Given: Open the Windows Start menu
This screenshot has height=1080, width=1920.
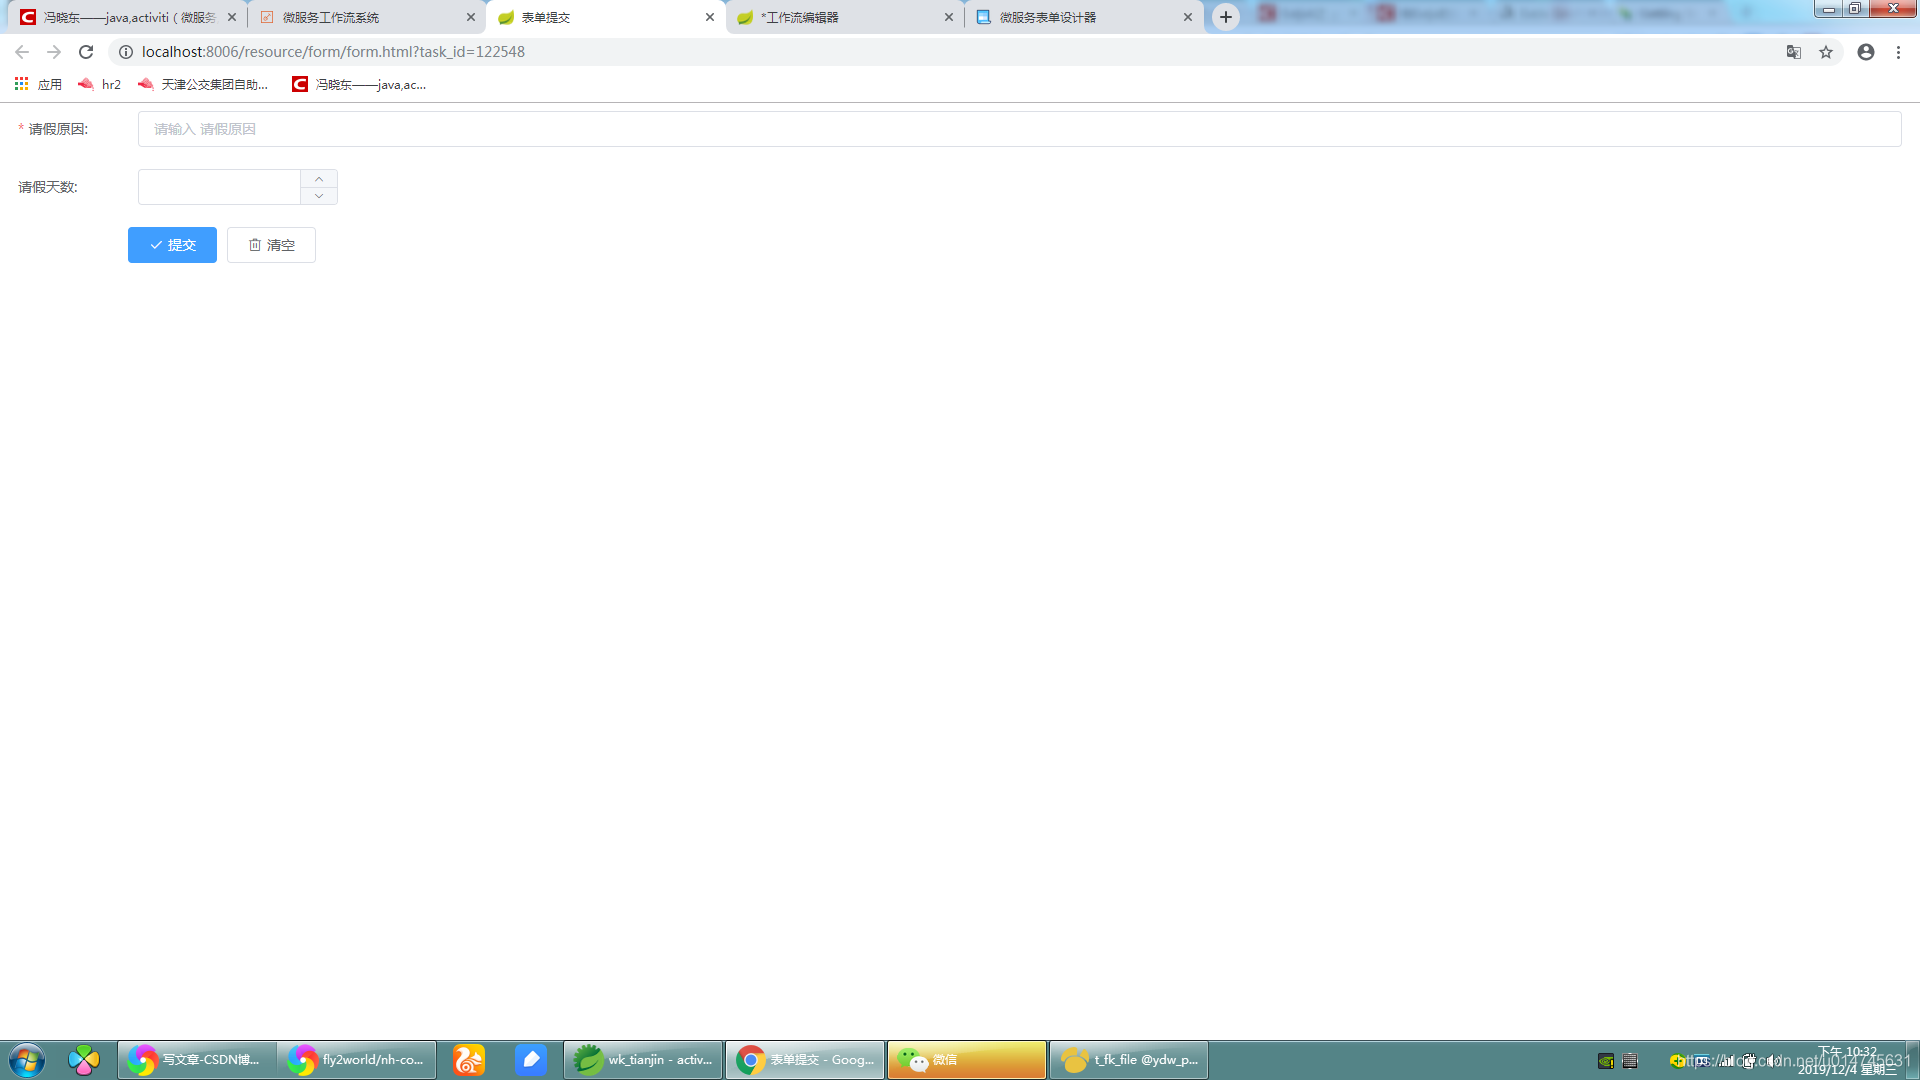Looking at the screenshot, I should [x=27, y=1060].
